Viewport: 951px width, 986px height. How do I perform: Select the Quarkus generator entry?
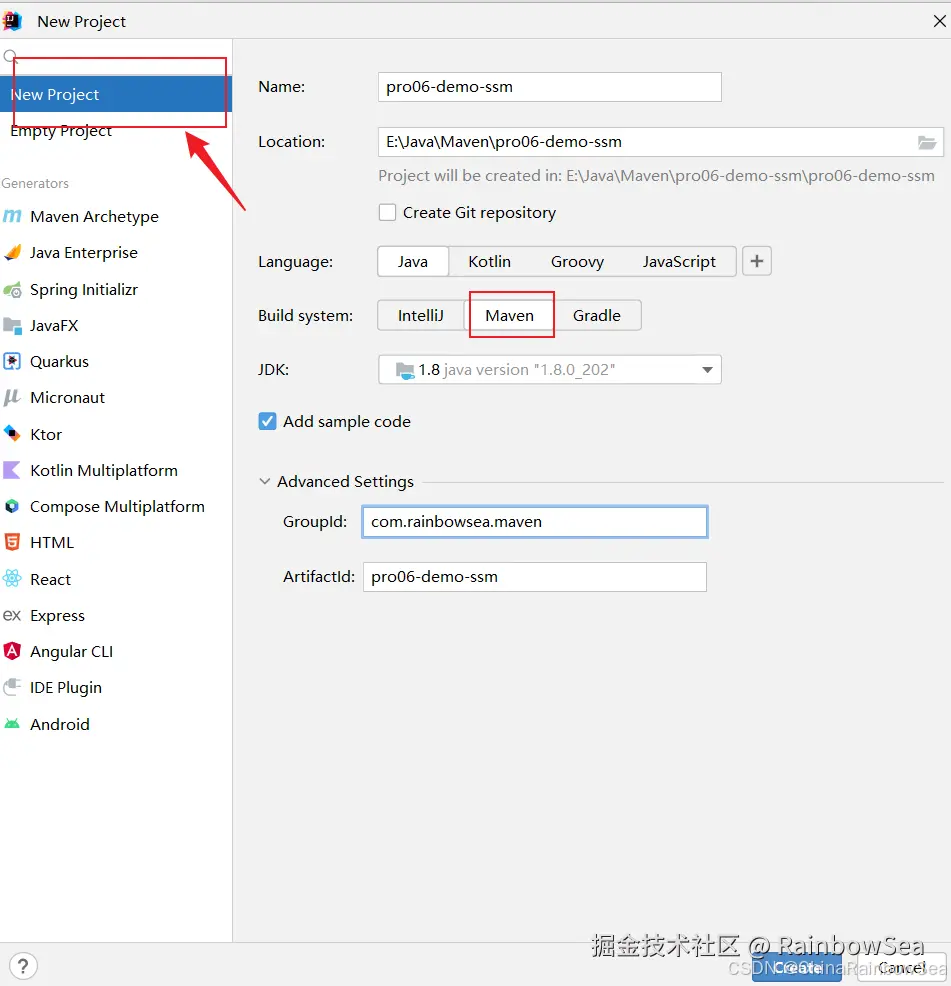click(116, 362)
